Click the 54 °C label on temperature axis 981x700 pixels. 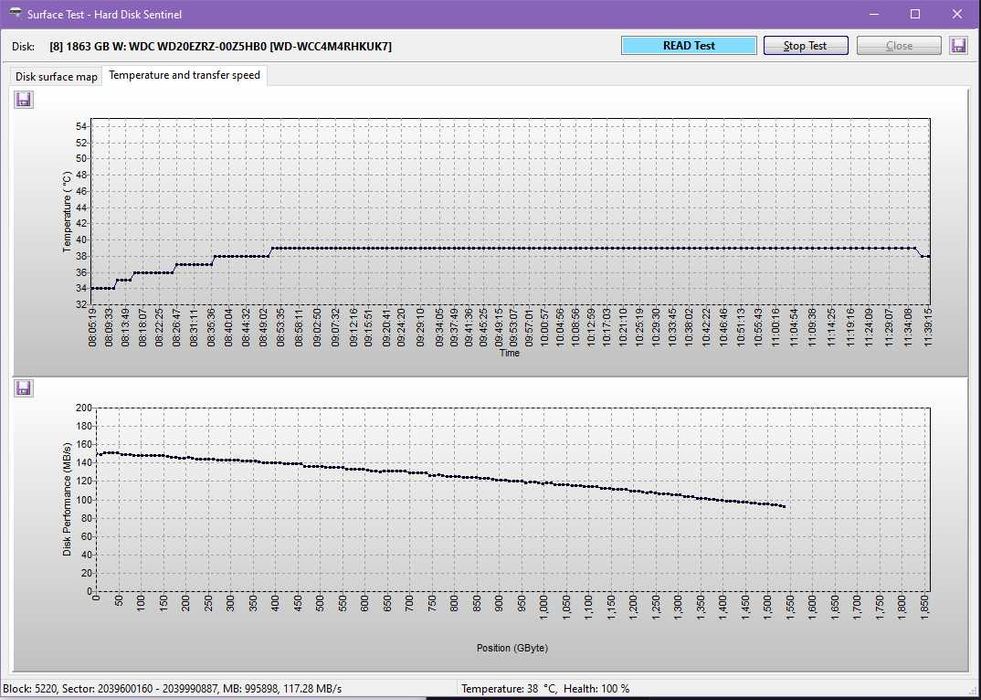81,126
